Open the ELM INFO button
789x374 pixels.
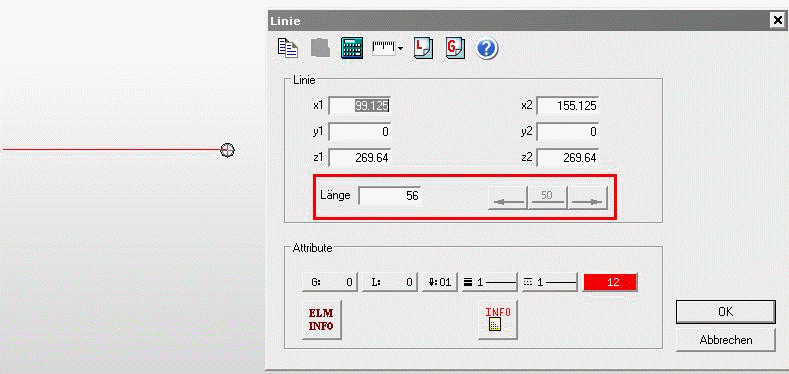pyautogui.click(x=322, y=320)
